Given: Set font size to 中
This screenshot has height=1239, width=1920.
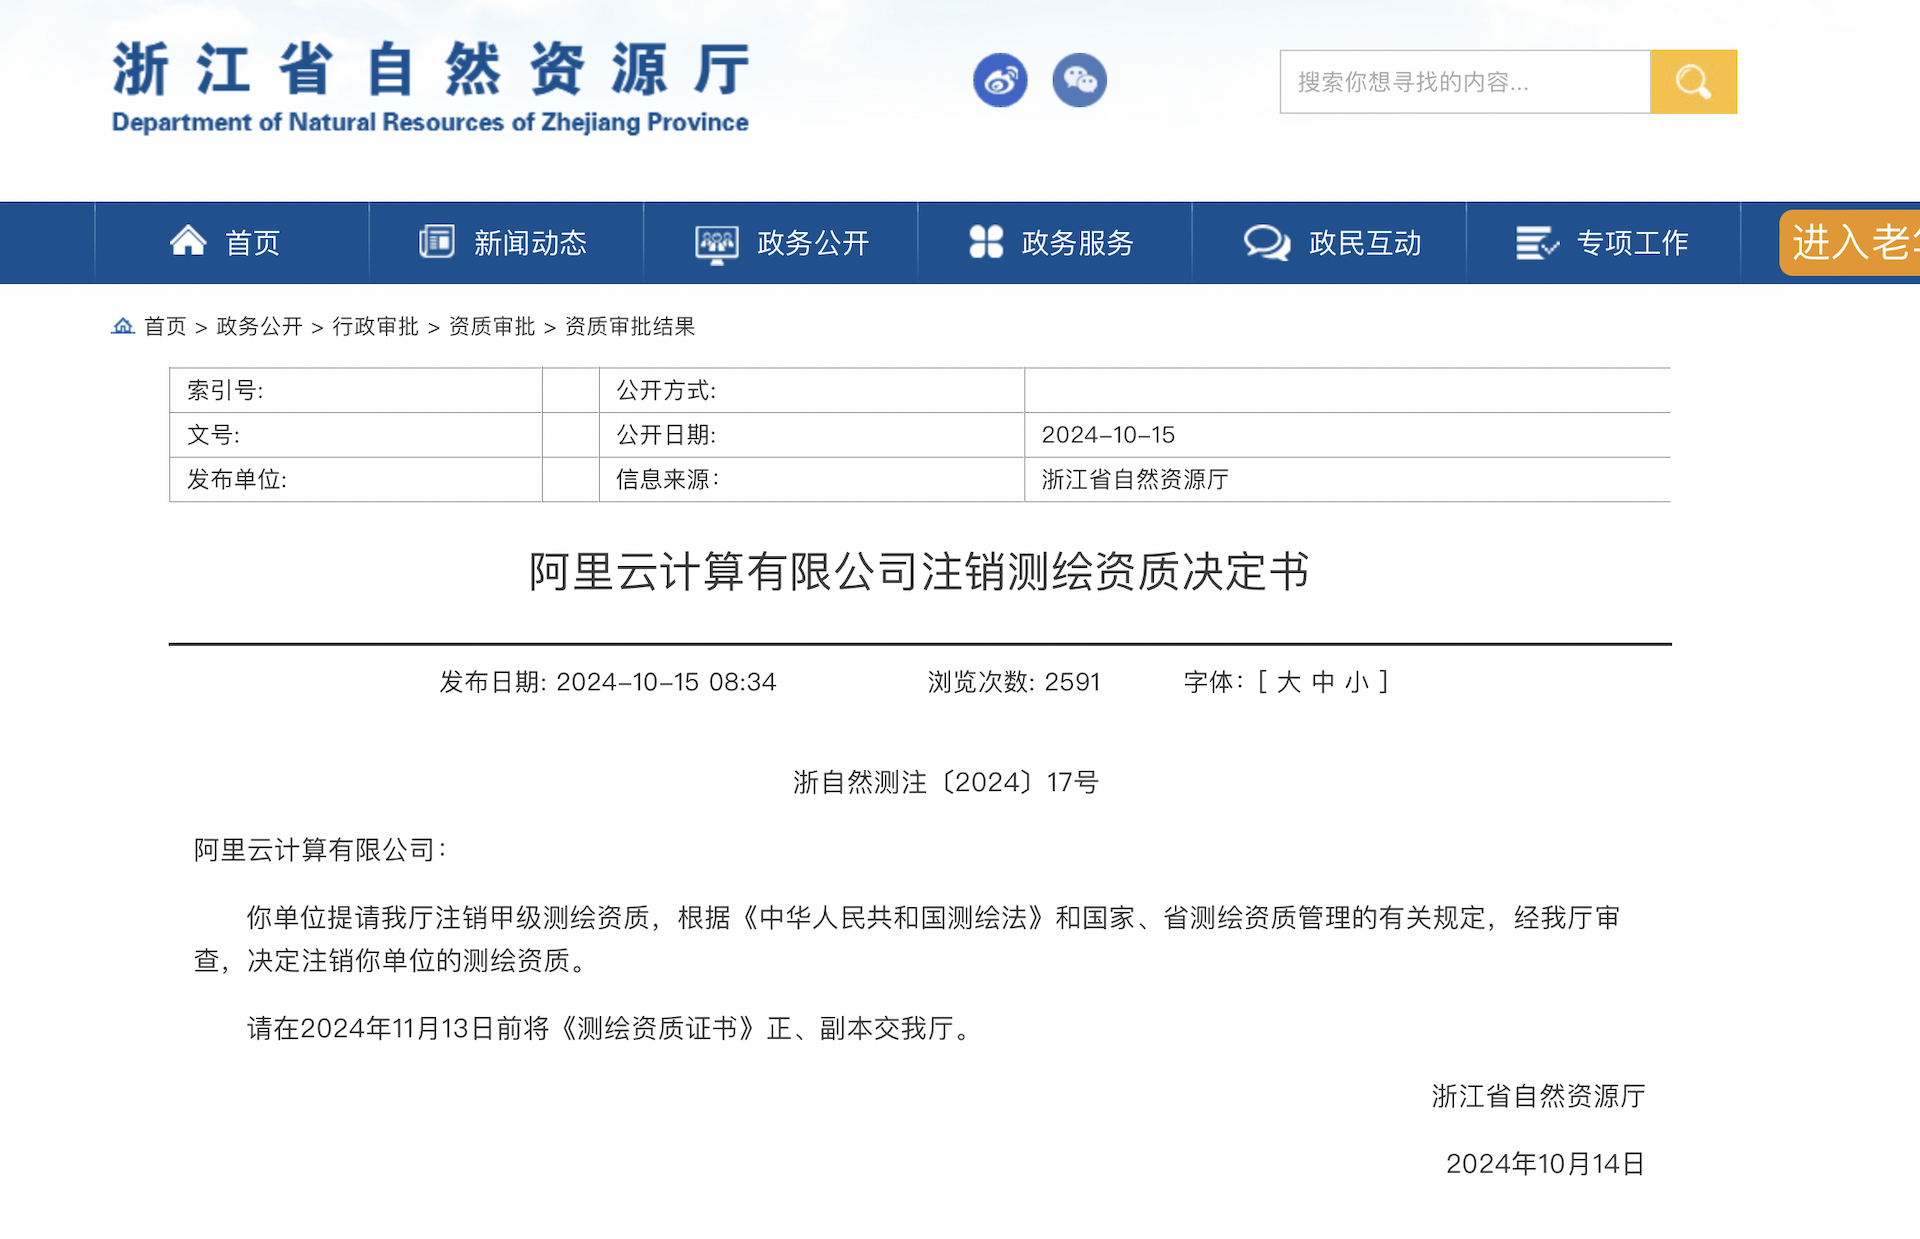Looking at the screenshot, I should [x=1323, y=682].
